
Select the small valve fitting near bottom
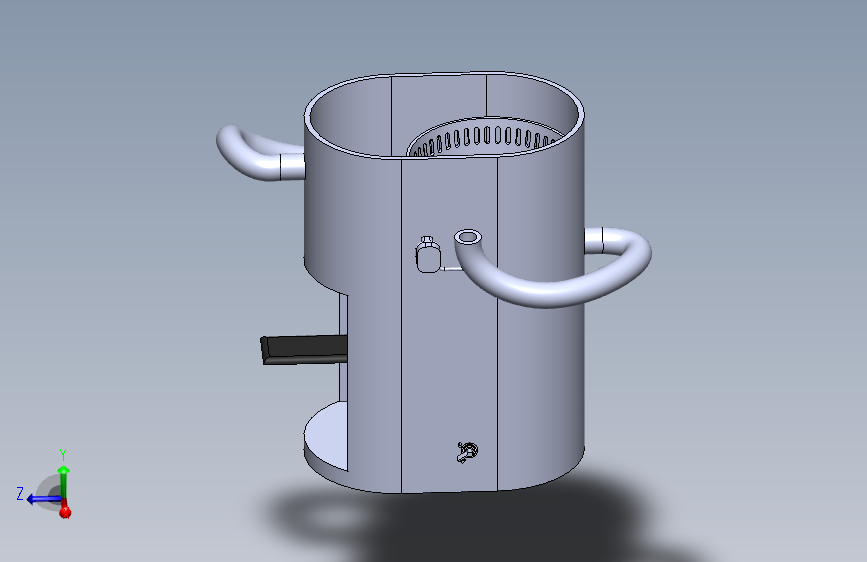pyautogui.click(x=467, y=452)
